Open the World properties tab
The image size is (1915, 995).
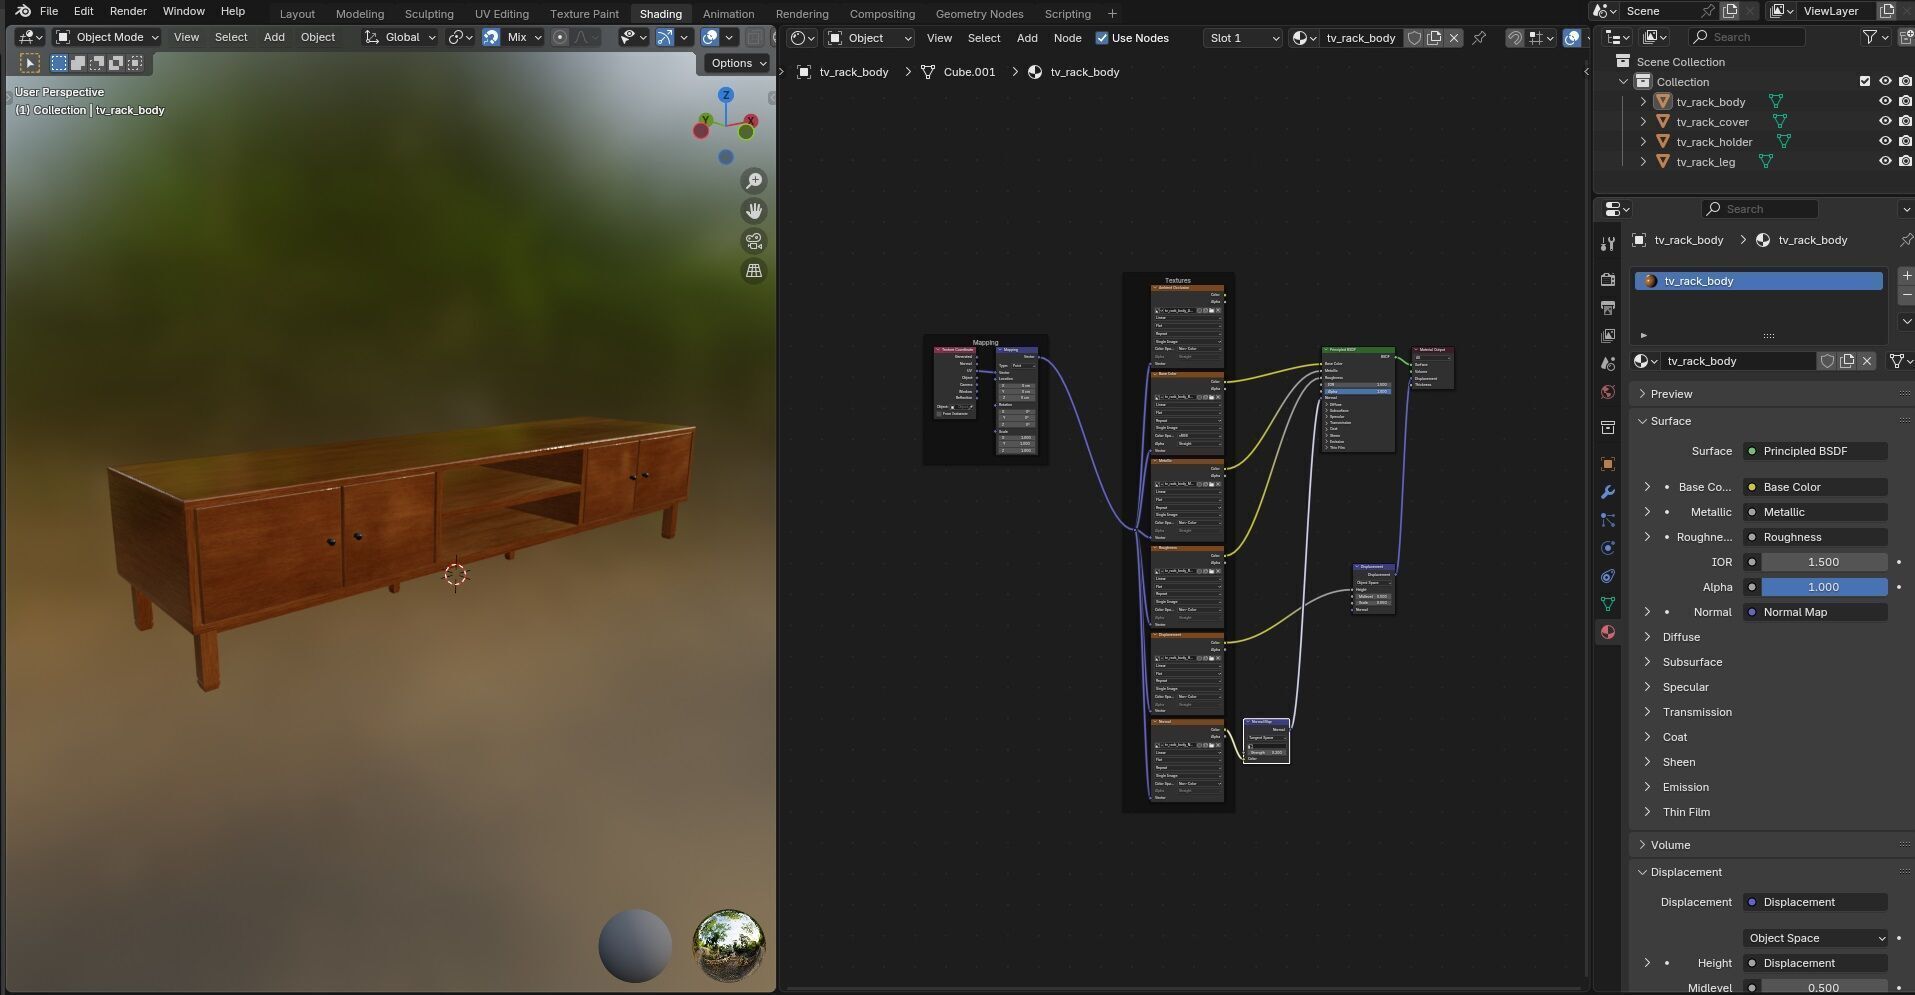(x=1608, y=392)
